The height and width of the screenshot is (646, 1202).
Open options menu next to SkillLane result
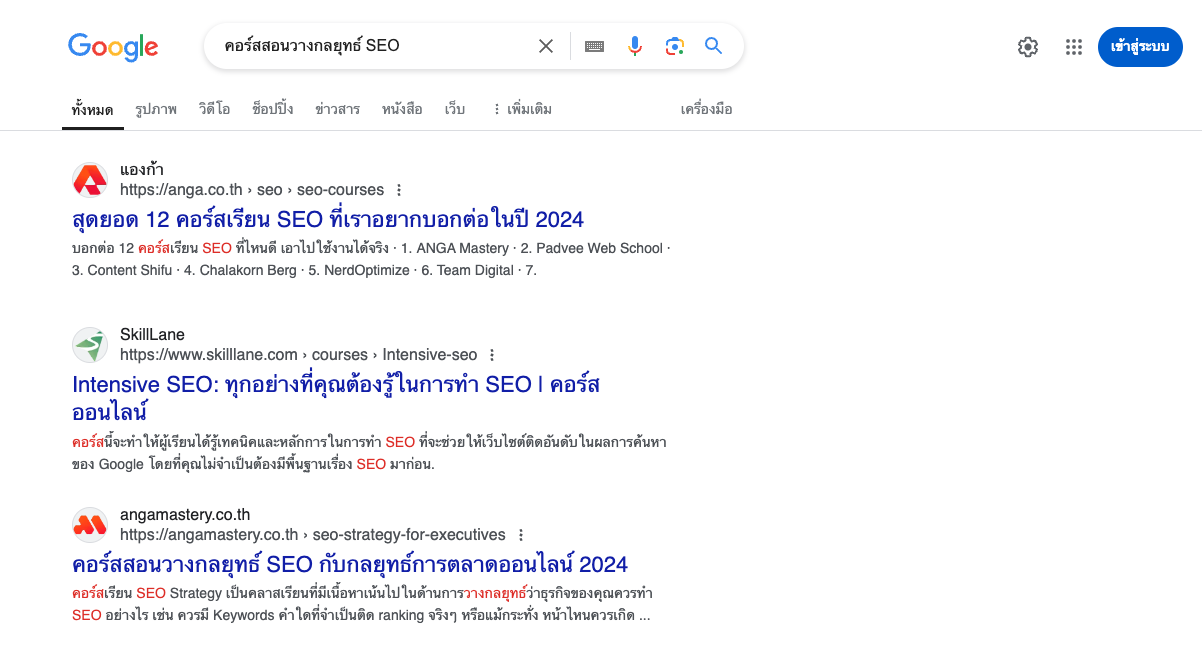[x=491, y=355]
